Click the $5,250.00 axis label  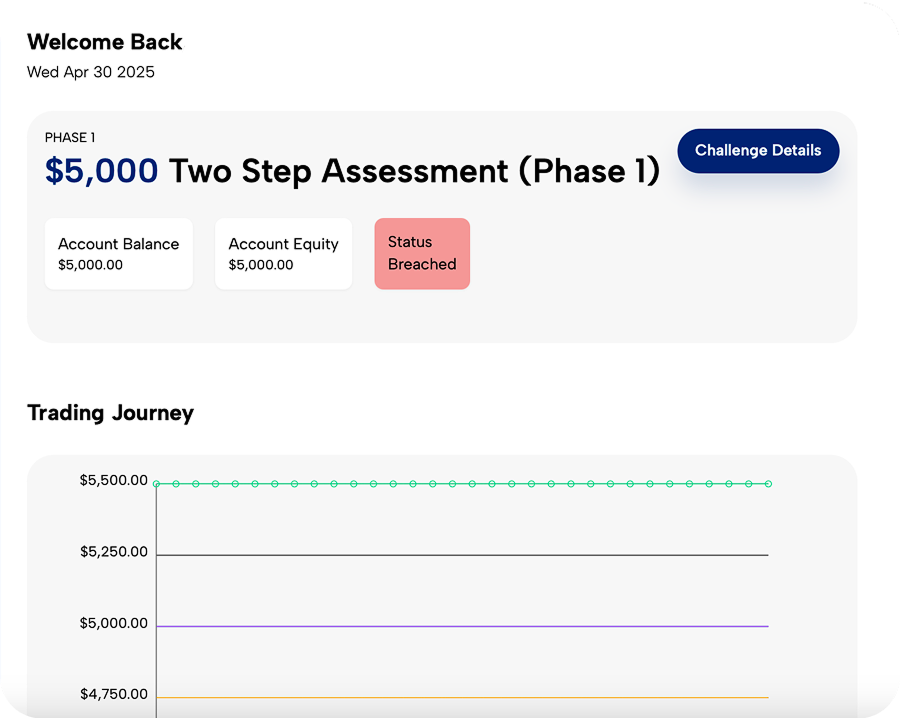click(x=114, y=552)
